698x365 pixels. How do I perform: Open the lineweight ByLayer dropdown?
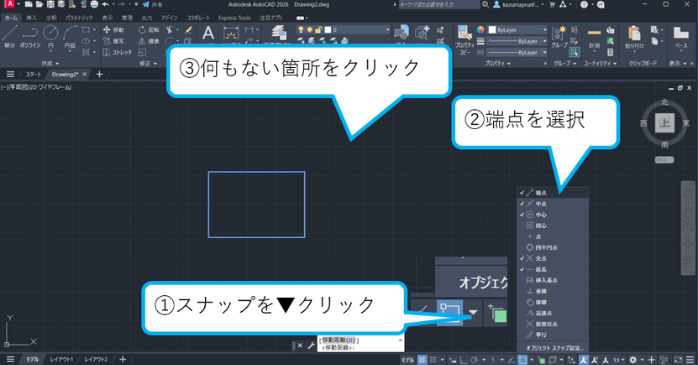pos(518,41)
